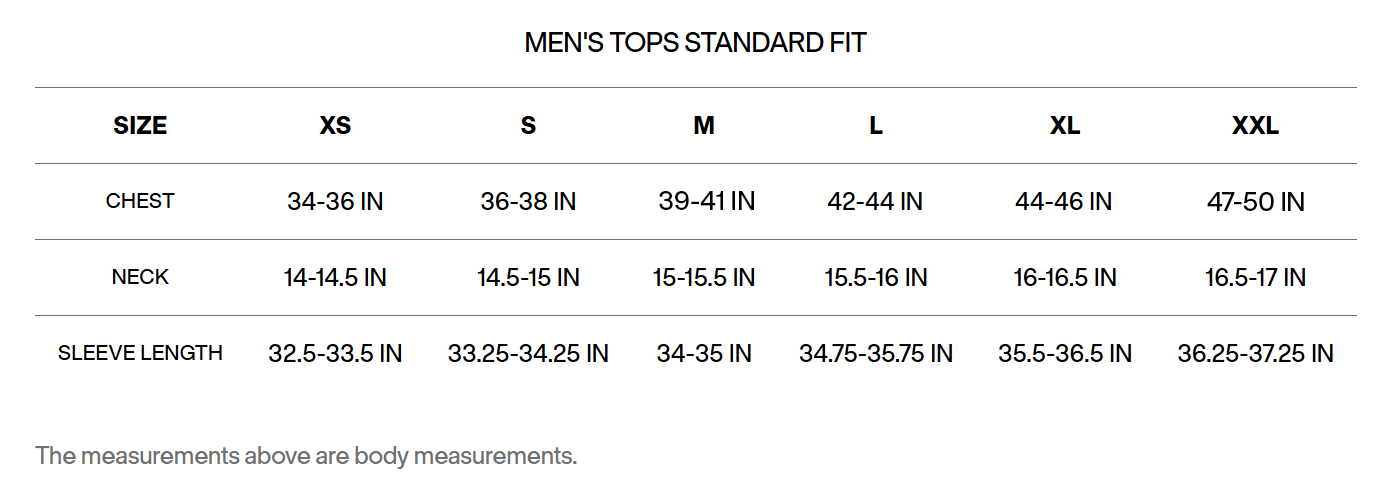Click sleeve length 34.75-35.75 IN

pos(875,353)
